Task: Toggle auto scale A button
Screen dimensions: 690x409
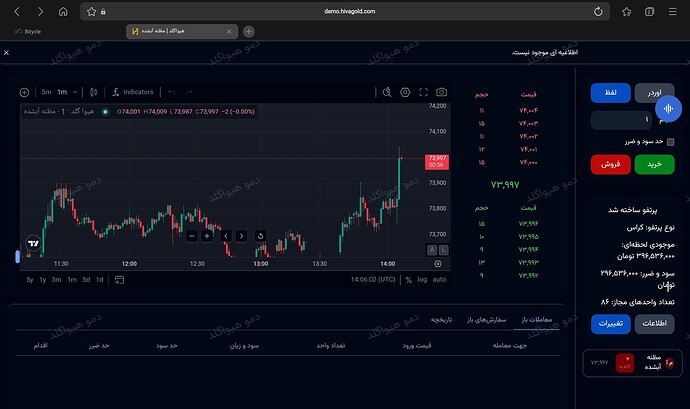Action: [x=432, y=250]
